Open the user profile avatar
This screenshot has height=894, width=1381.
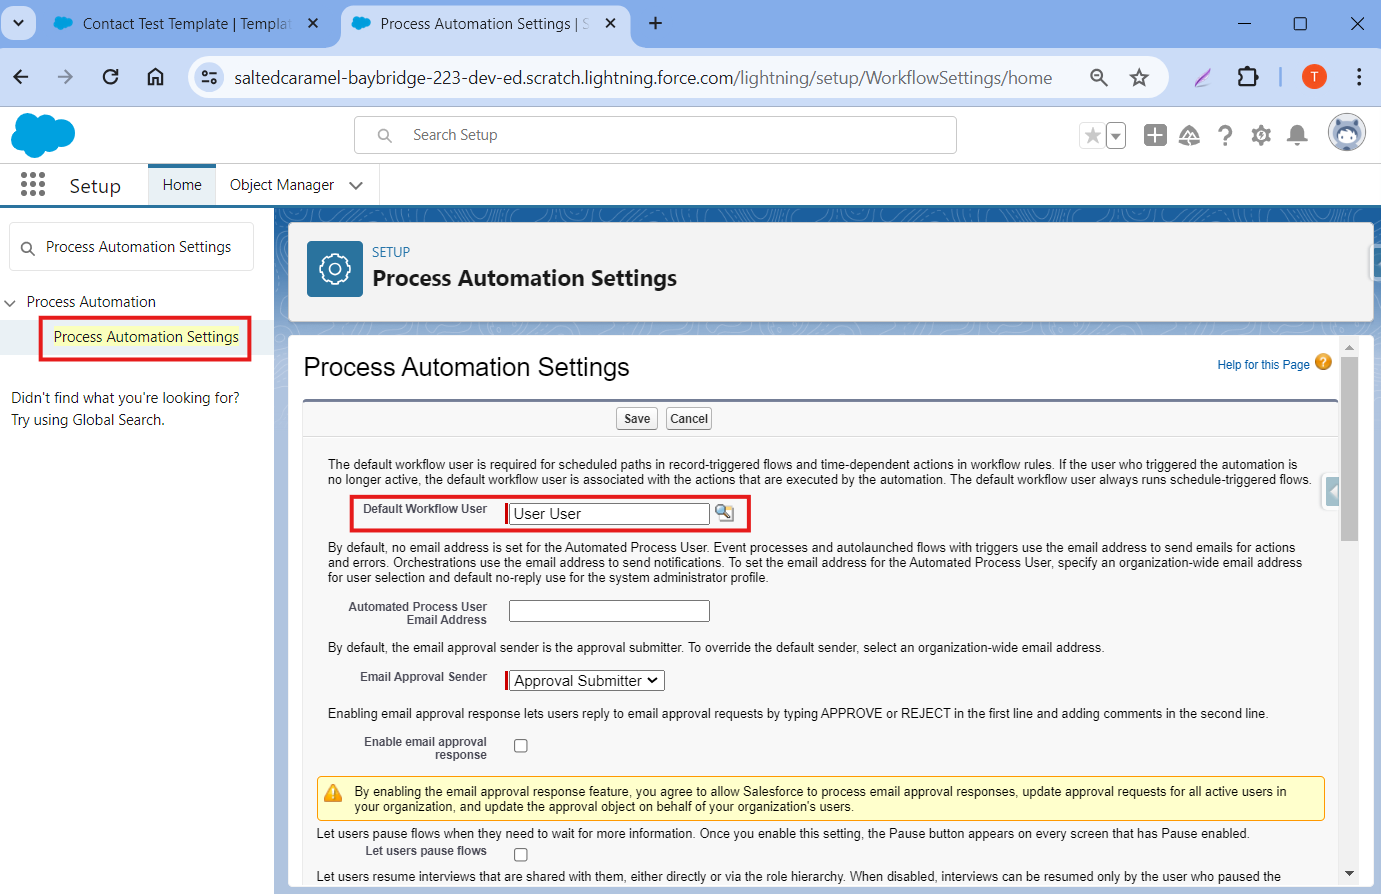pyautogui.click(x=1347, y=133)
